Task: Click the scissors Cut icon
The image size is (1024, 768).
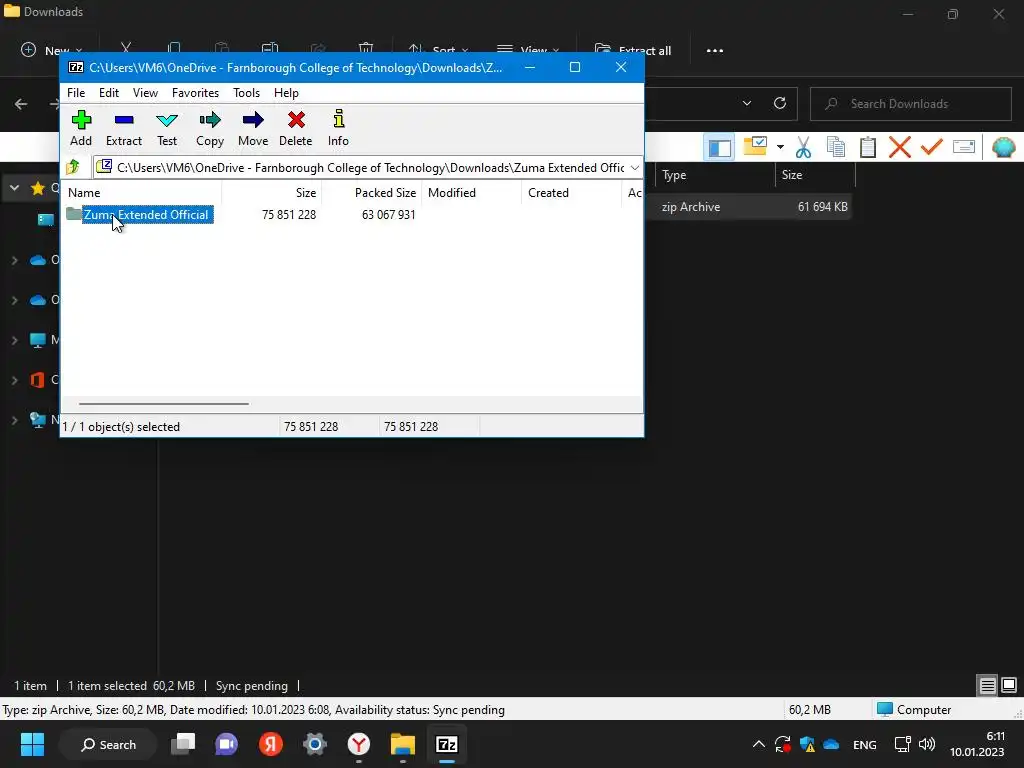Action: (x=803, y=148)
